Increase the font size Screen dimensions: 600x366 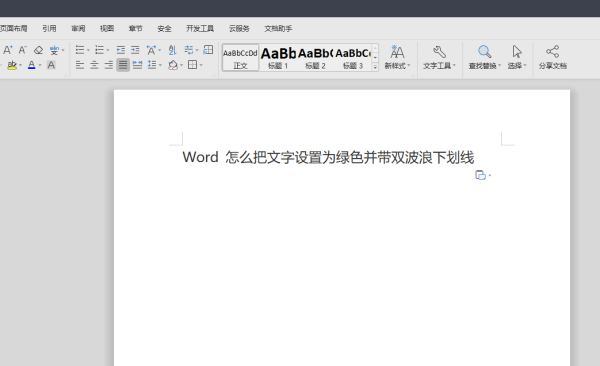tap(8, 50)
